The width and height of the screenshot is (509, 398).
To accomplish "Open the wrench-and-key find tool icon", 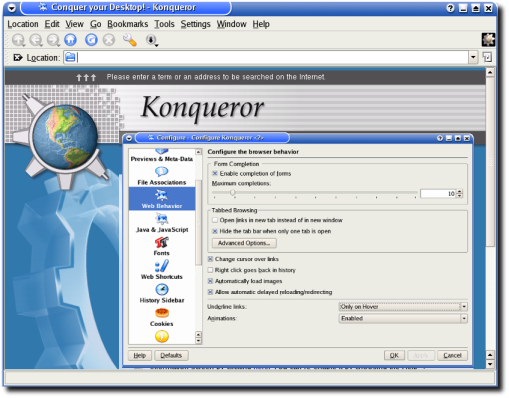I will click(130, 40).
